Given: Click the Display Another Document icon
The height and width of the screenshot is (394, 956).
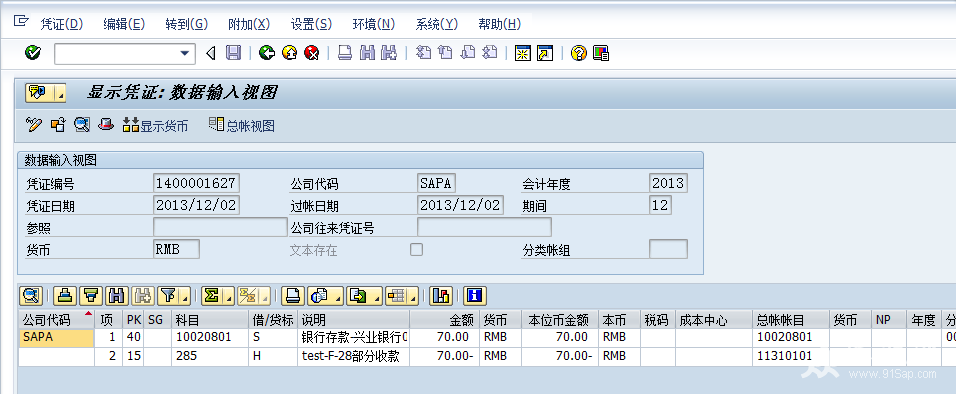Looking at the screenshot, I should (58, 125).
